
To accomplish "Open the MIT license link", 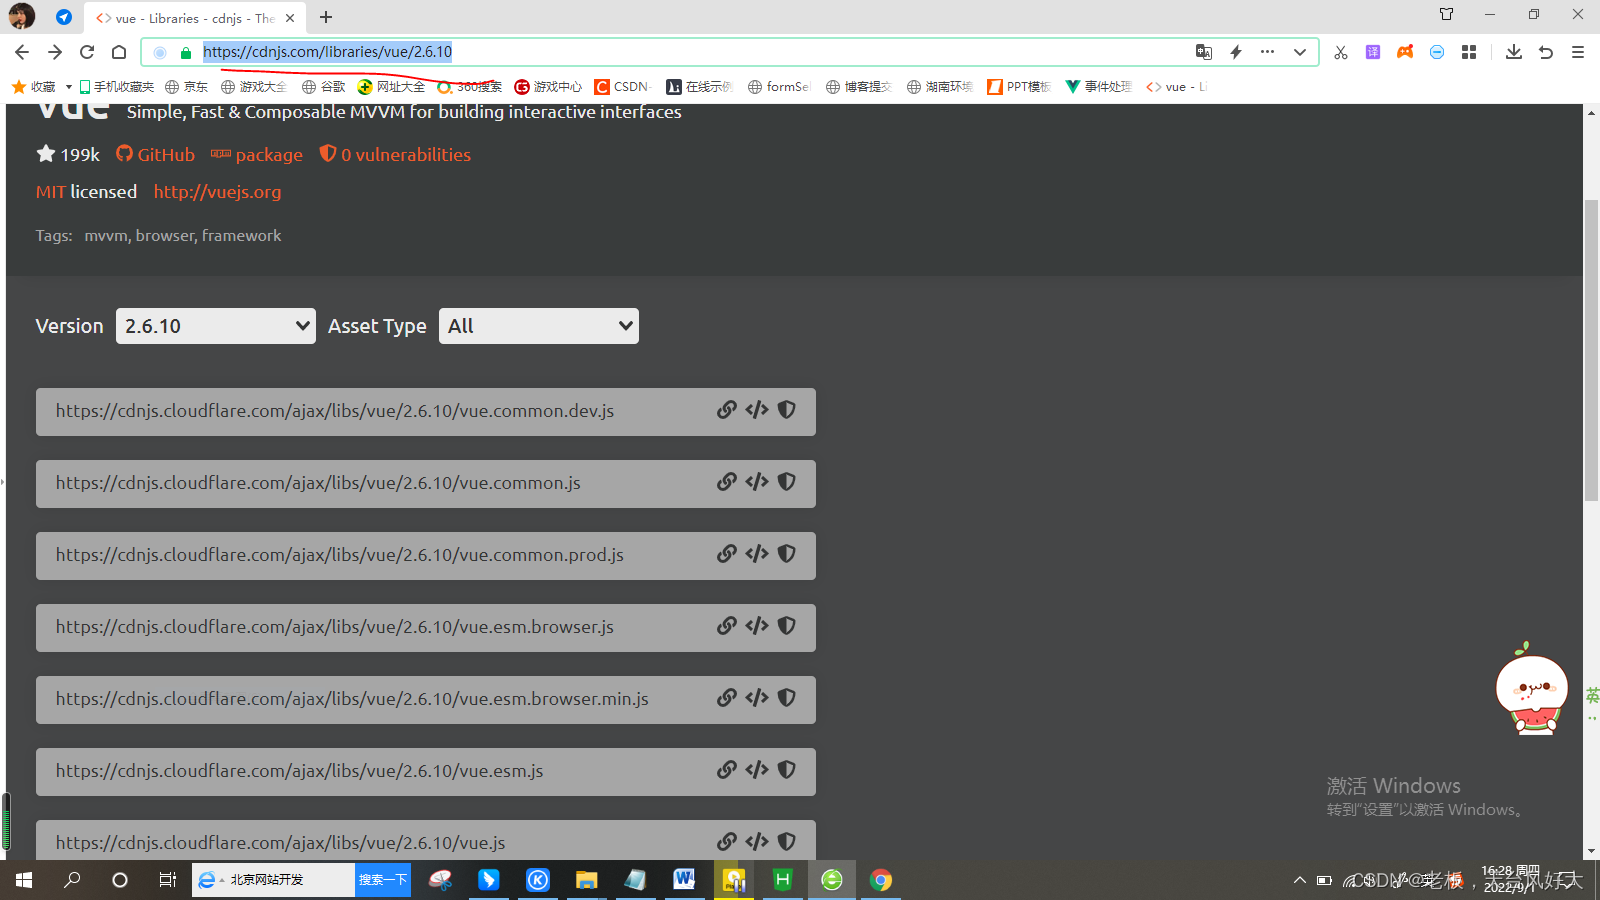I will pos(51,192).
